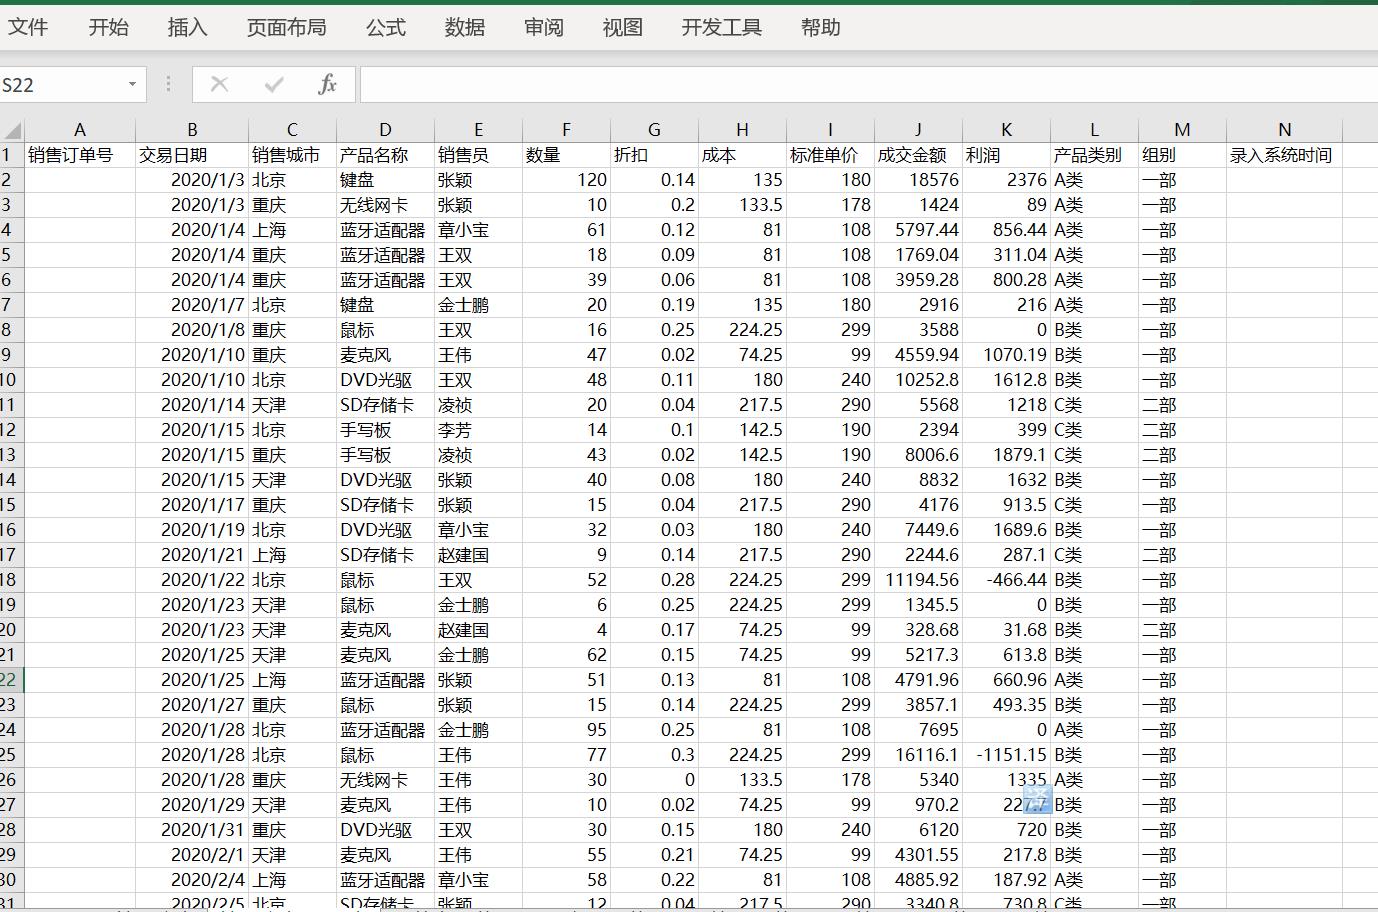
Task: Select the 2020/1/21 date cell
Action: click(192, 555)
